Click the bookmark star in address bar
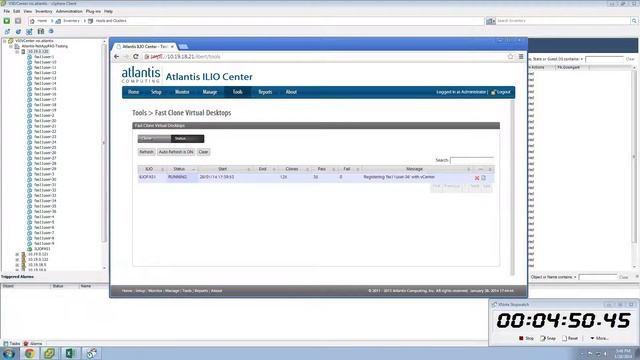Screen dimensions: 640x360 click(510, 57)
